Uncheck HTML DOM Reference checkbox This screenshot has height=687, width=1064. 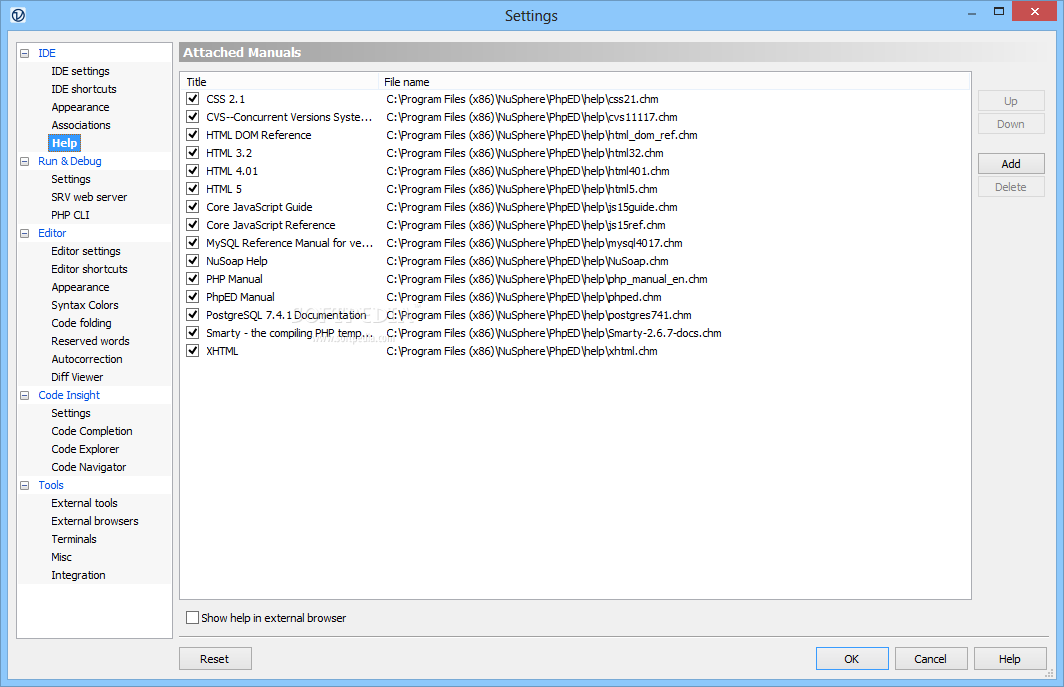pos(193,134)
